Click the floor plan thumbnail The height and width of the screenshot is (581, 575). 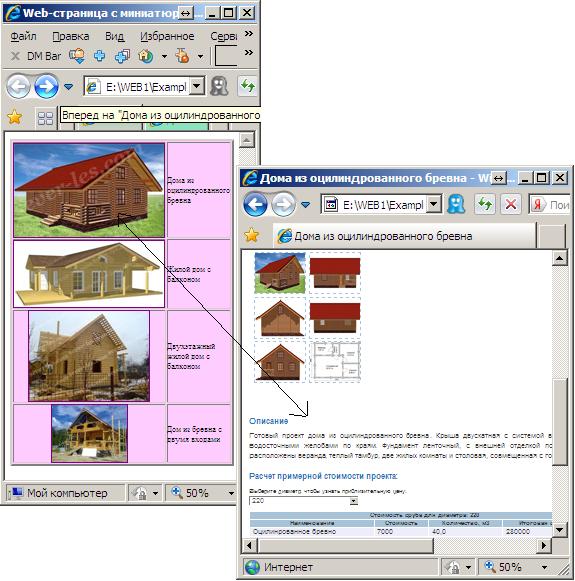335,362
